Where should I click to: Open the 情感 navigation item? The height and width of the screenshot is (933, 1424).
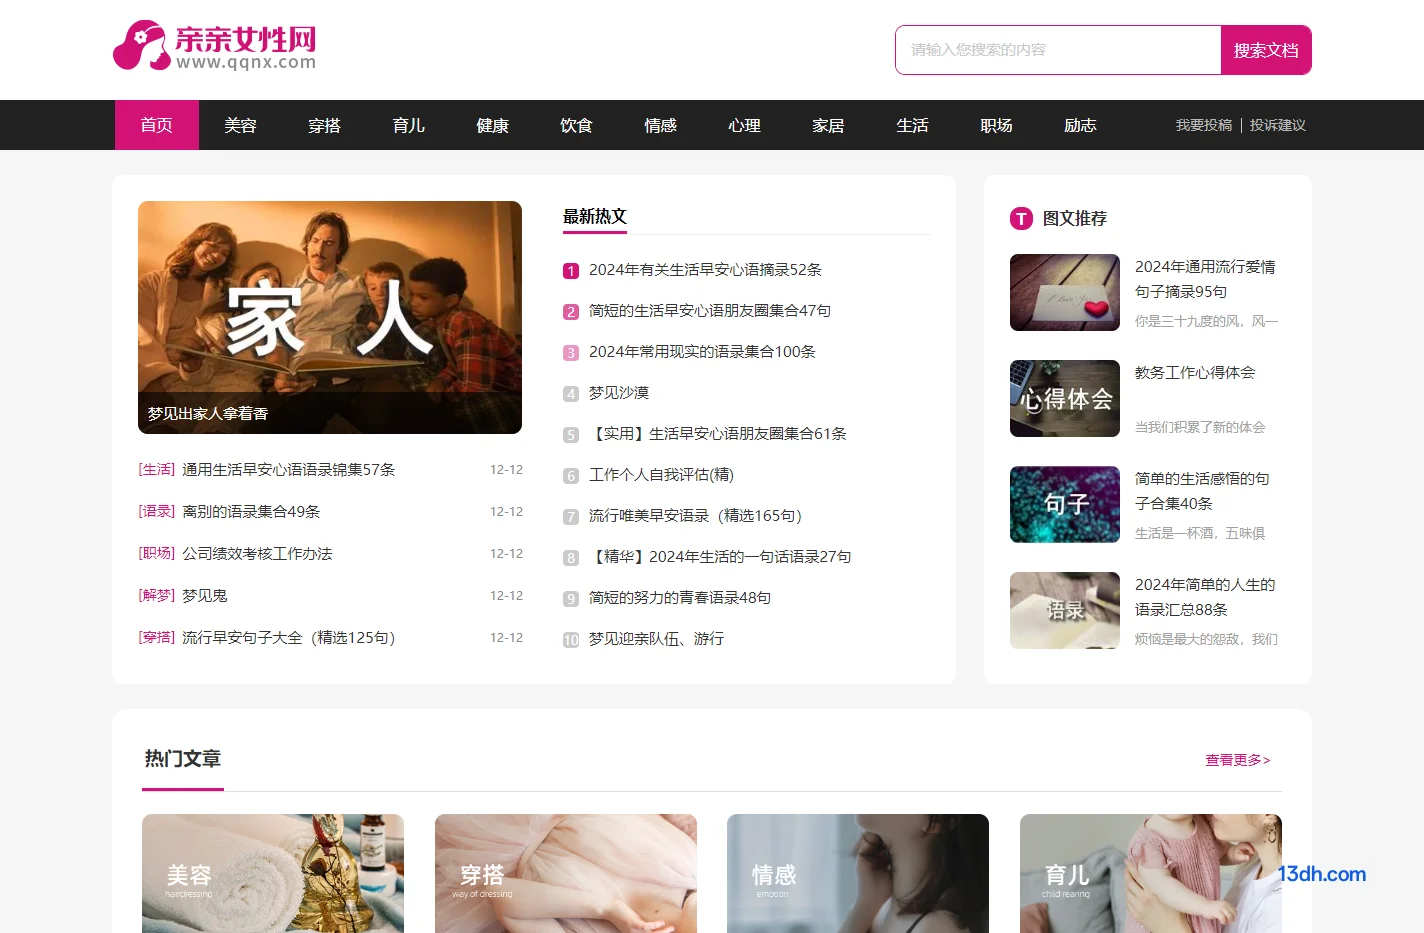point(661,125)
